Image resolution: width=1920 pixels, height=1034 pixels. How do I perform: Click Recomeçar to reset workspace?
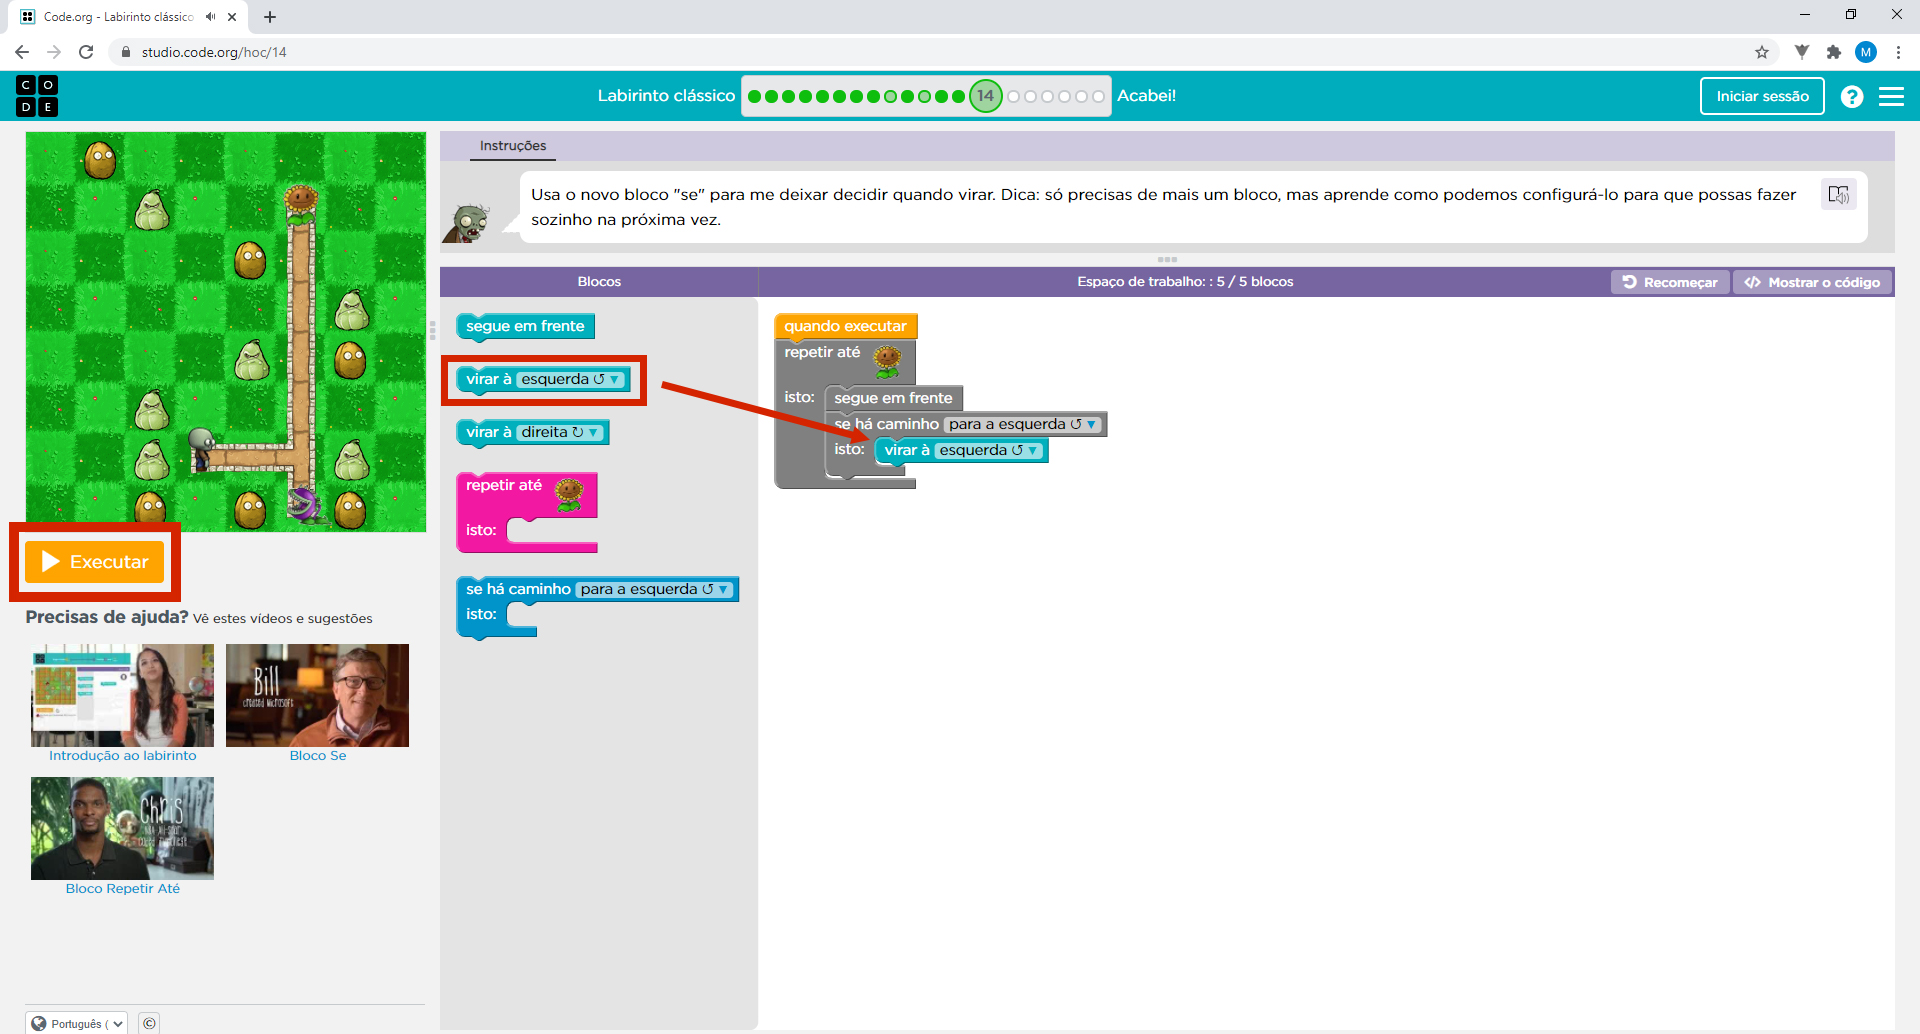[1670, 282]
